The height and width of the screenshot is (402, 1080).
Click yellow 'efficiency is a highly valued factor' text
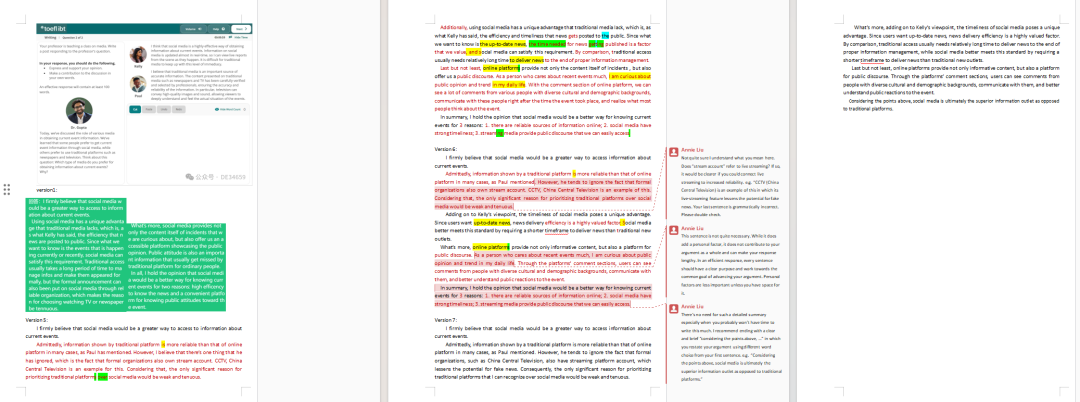[584, 222]
